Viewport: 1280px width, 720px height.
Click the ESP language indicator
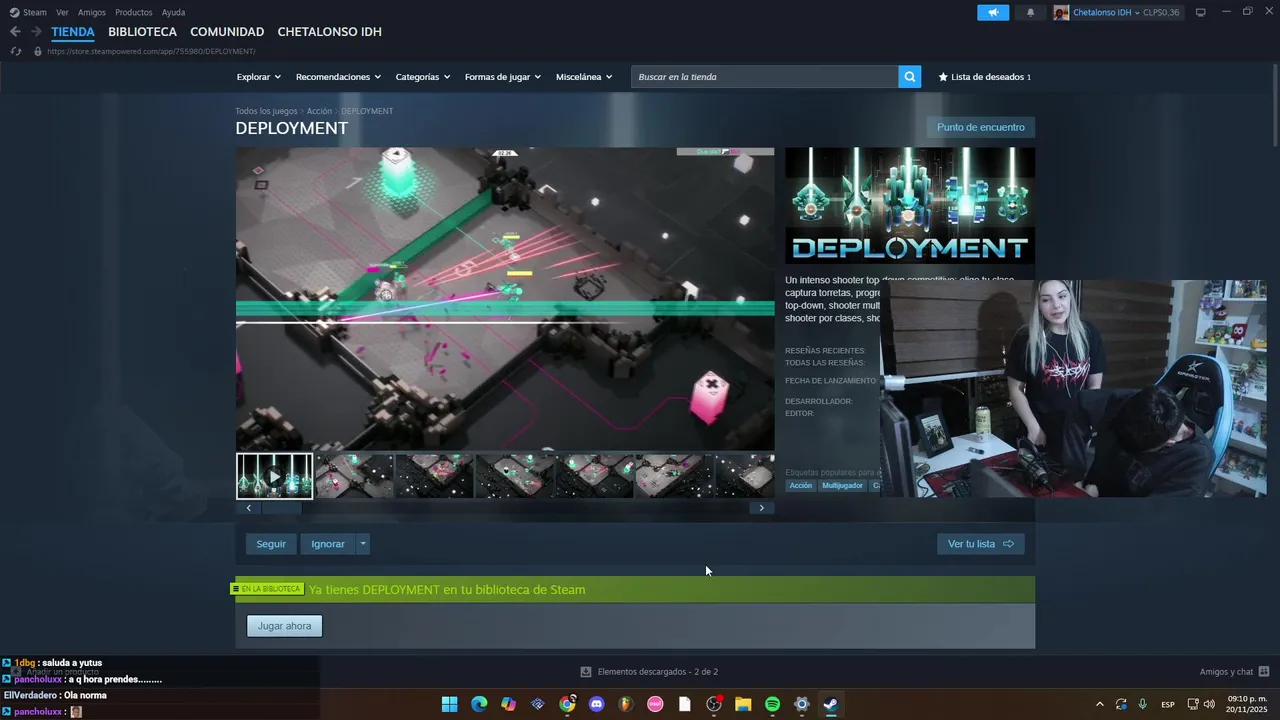[1168, 704]
